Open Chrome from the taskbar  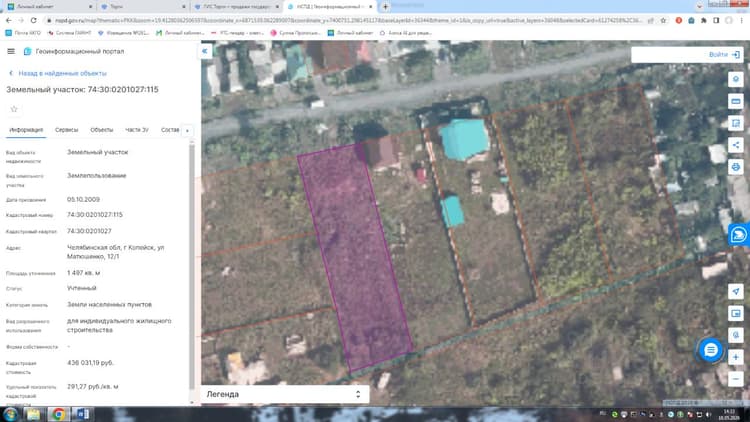(58, 414)
